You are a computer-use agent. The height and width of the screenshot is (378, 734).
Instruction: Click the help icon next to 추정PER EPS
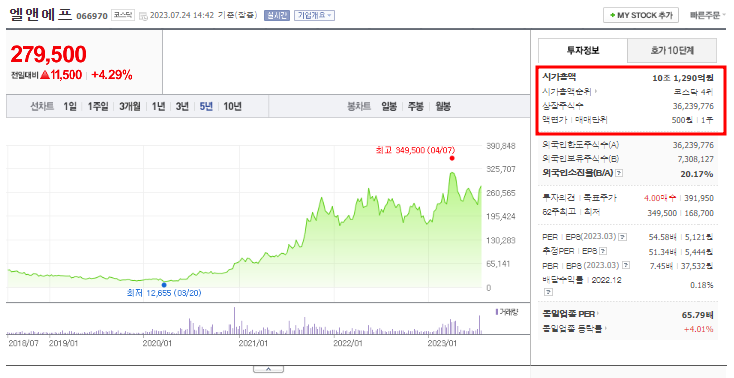(x=603, y=251)
